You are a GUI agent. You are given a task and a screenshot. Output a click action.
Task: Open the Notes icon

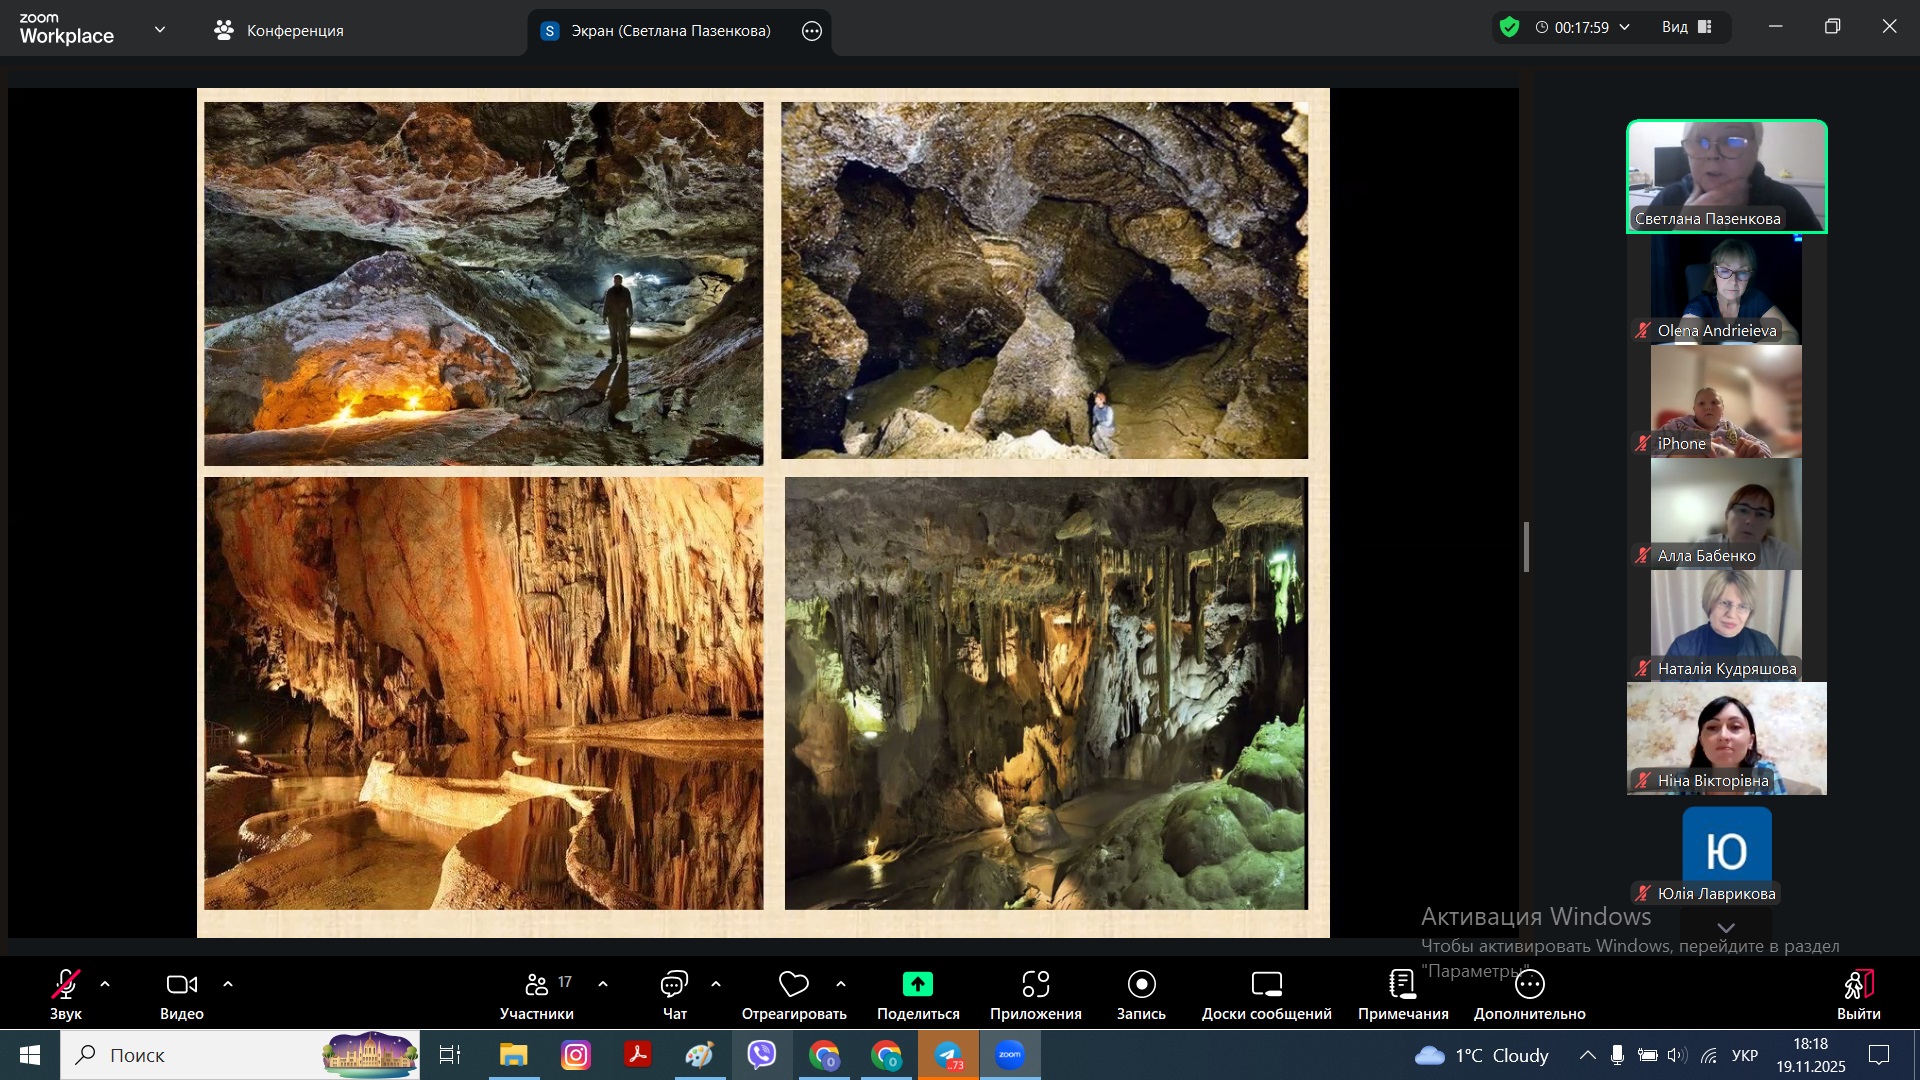tap(1402, 985)
